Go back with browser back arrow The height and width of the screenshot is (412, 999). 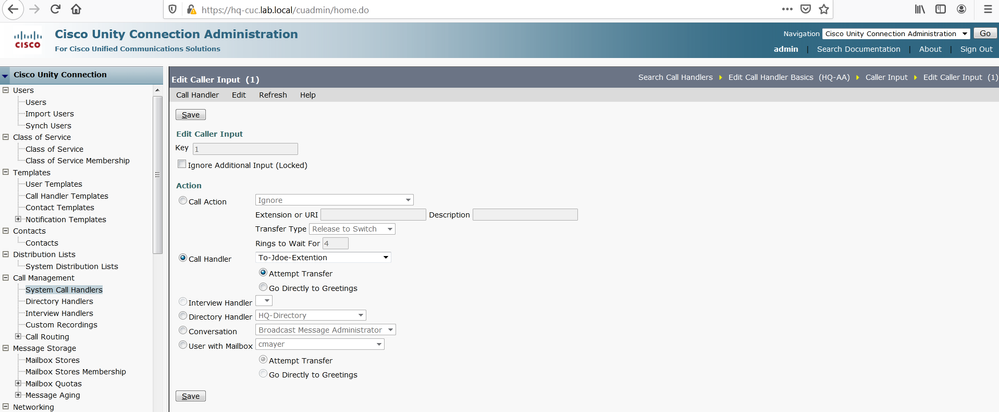13,10
